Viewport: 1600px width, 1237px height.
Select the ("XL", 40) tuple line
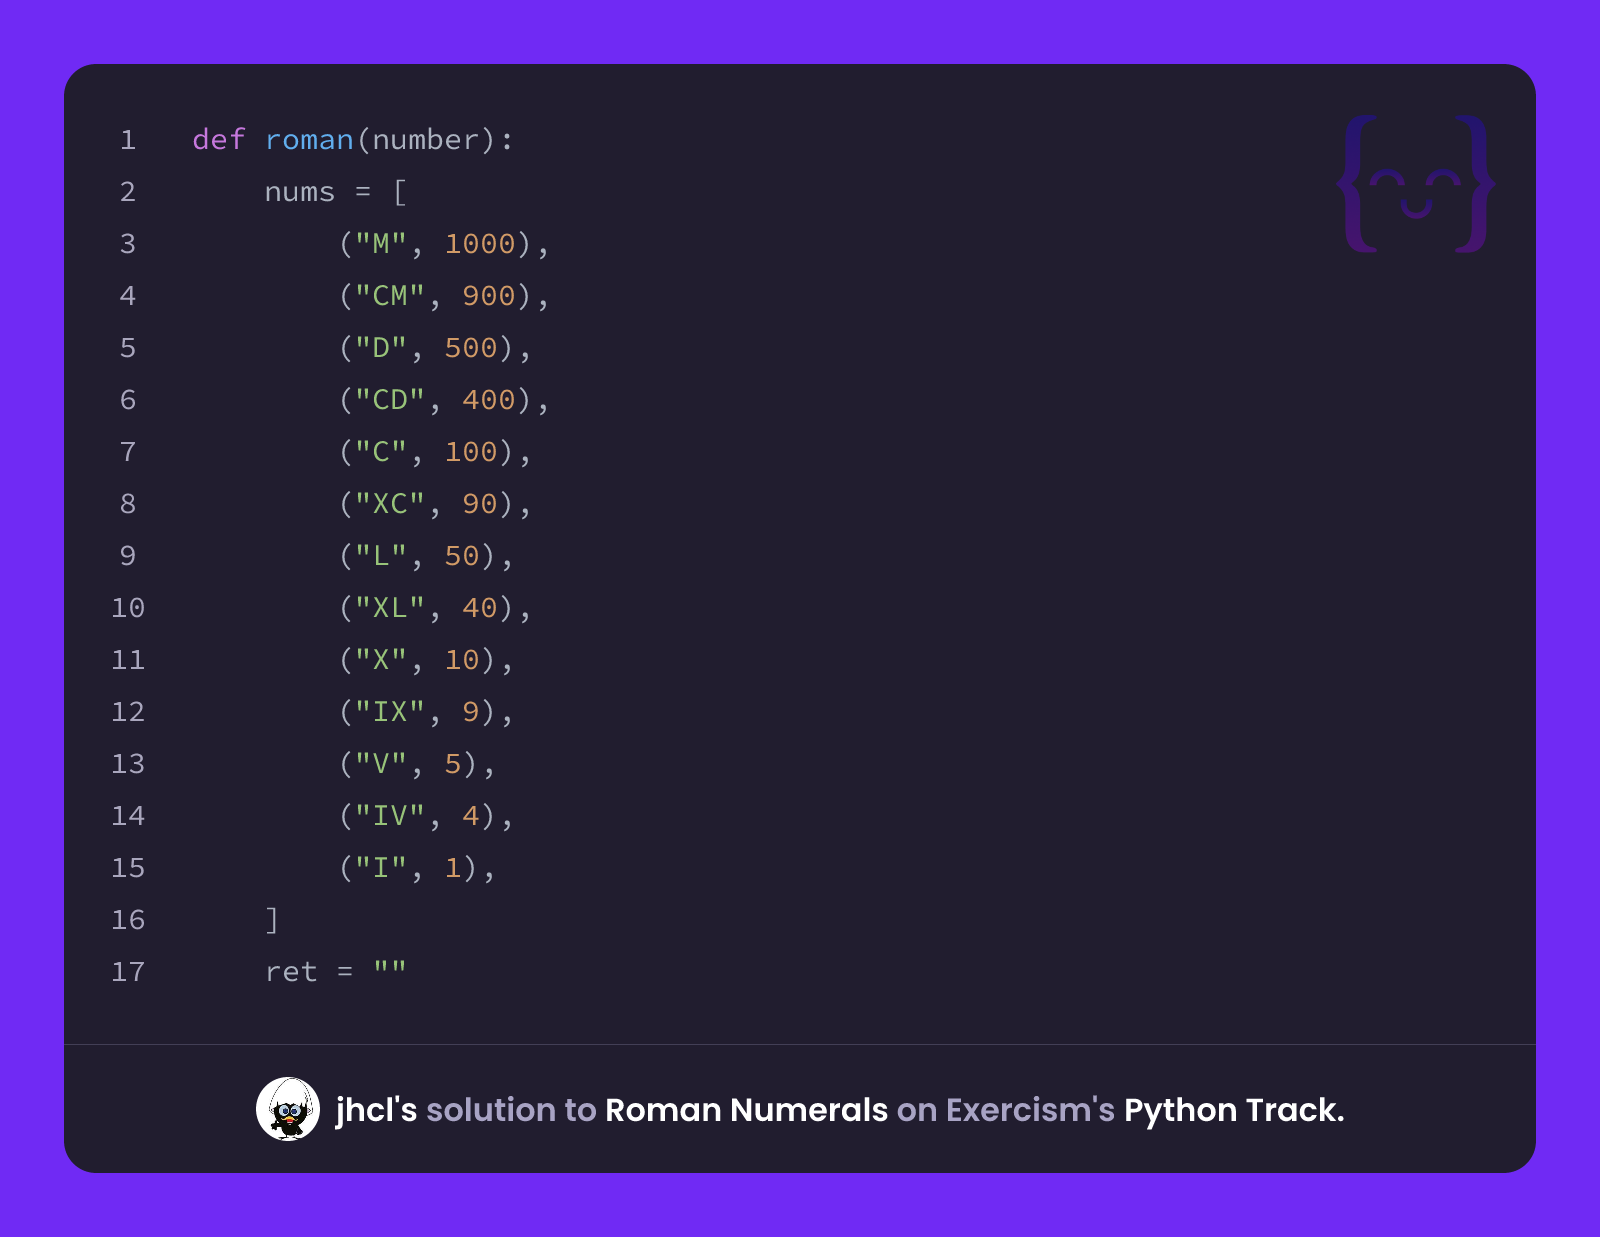pos(435,608)
